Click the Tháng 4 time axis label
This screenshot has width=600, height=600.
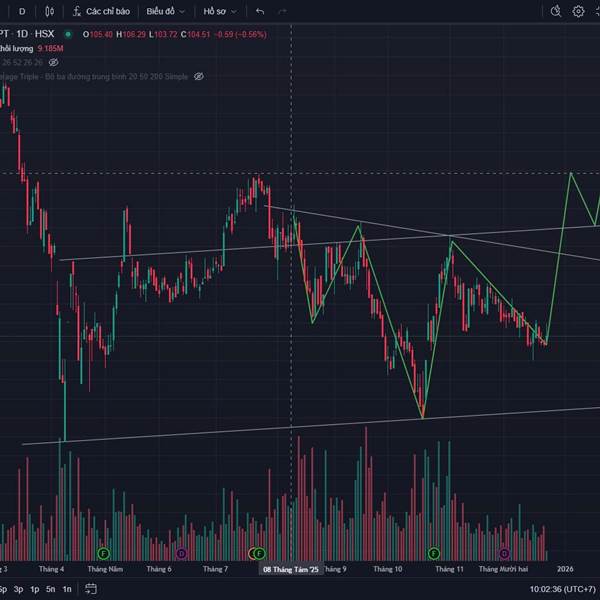tap(51, 569)
